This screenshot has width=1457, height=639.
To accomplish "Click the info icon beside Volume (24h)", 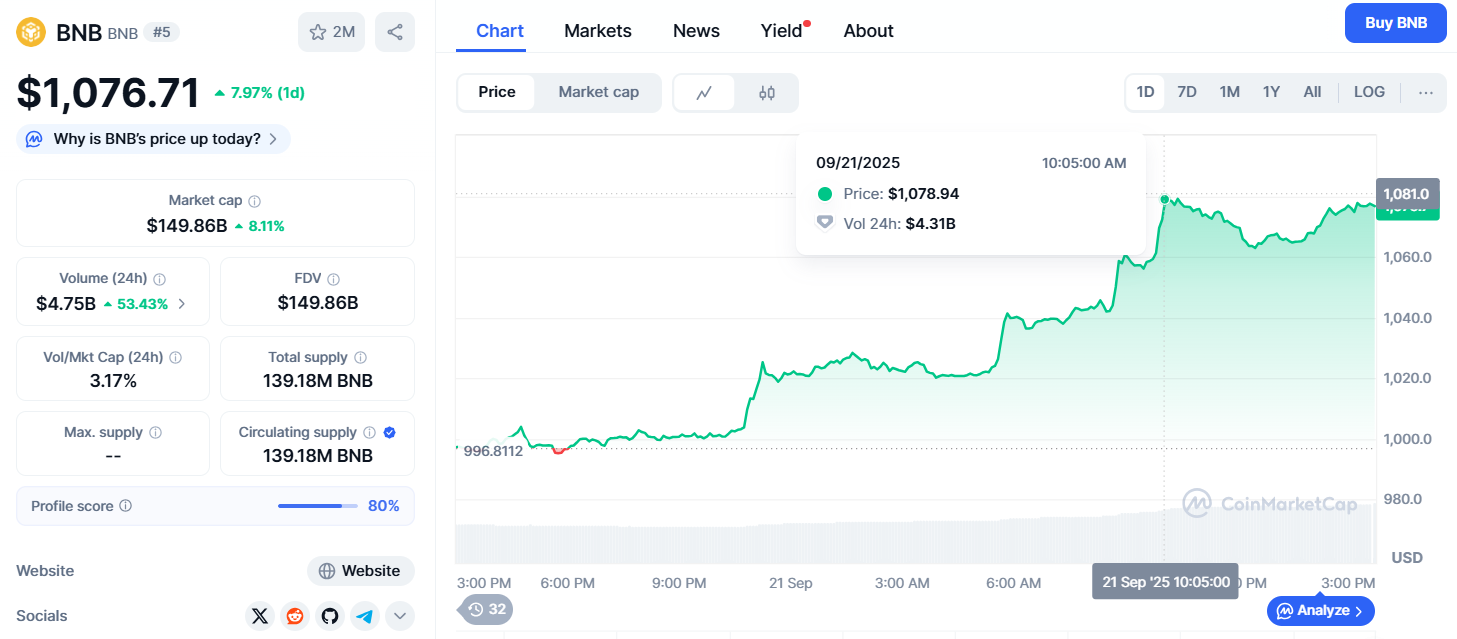I will [159, 279].
